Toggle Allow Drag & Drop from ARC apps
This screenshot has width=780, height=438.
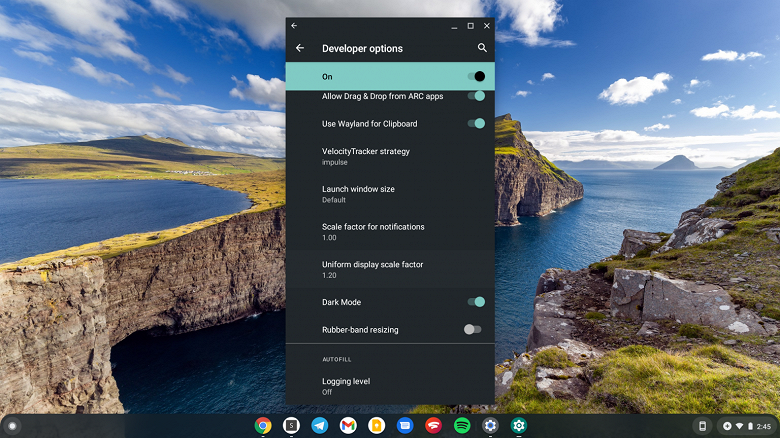coord(476,96)
